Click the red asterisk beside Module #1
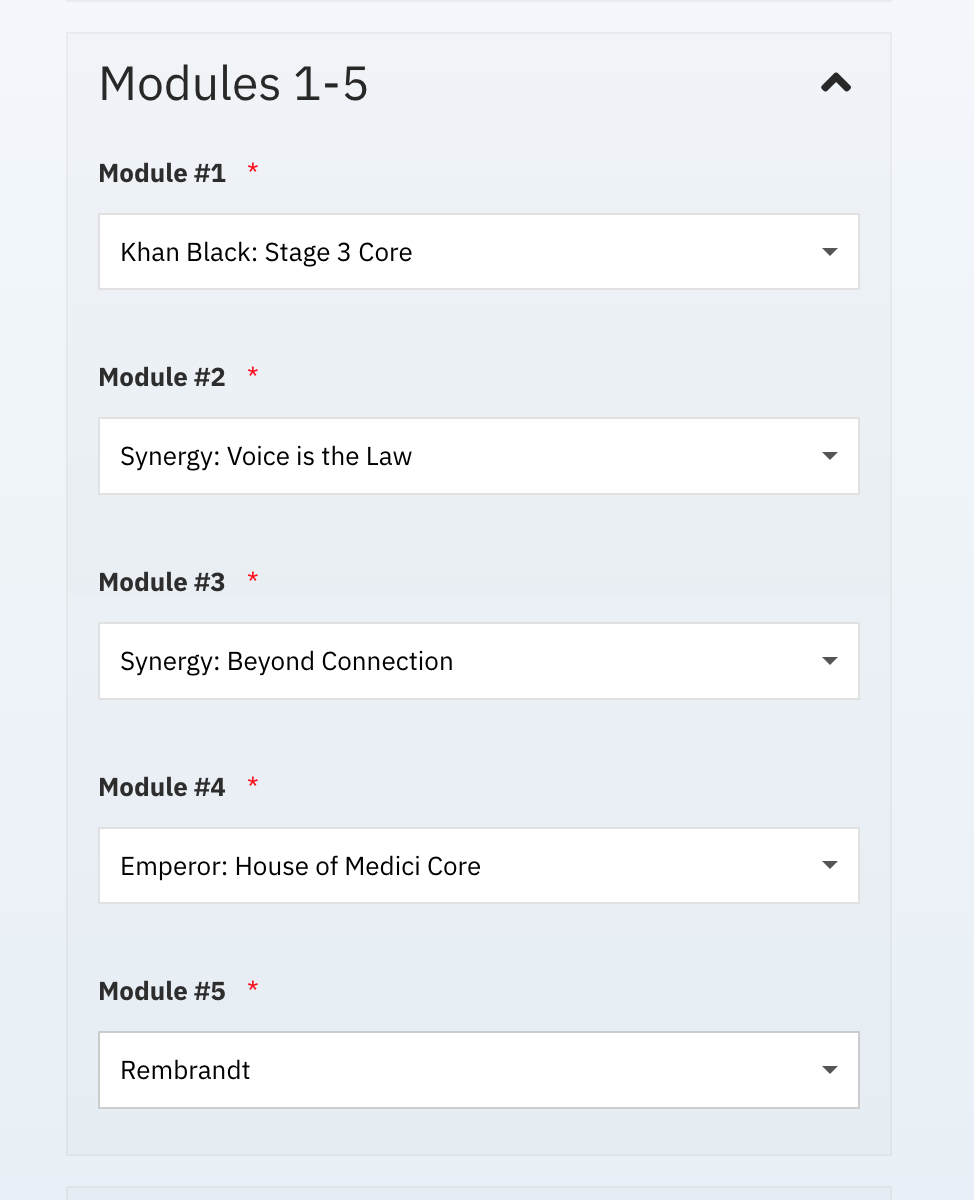This screenshot has height=1200, width=974. point(253,169)
